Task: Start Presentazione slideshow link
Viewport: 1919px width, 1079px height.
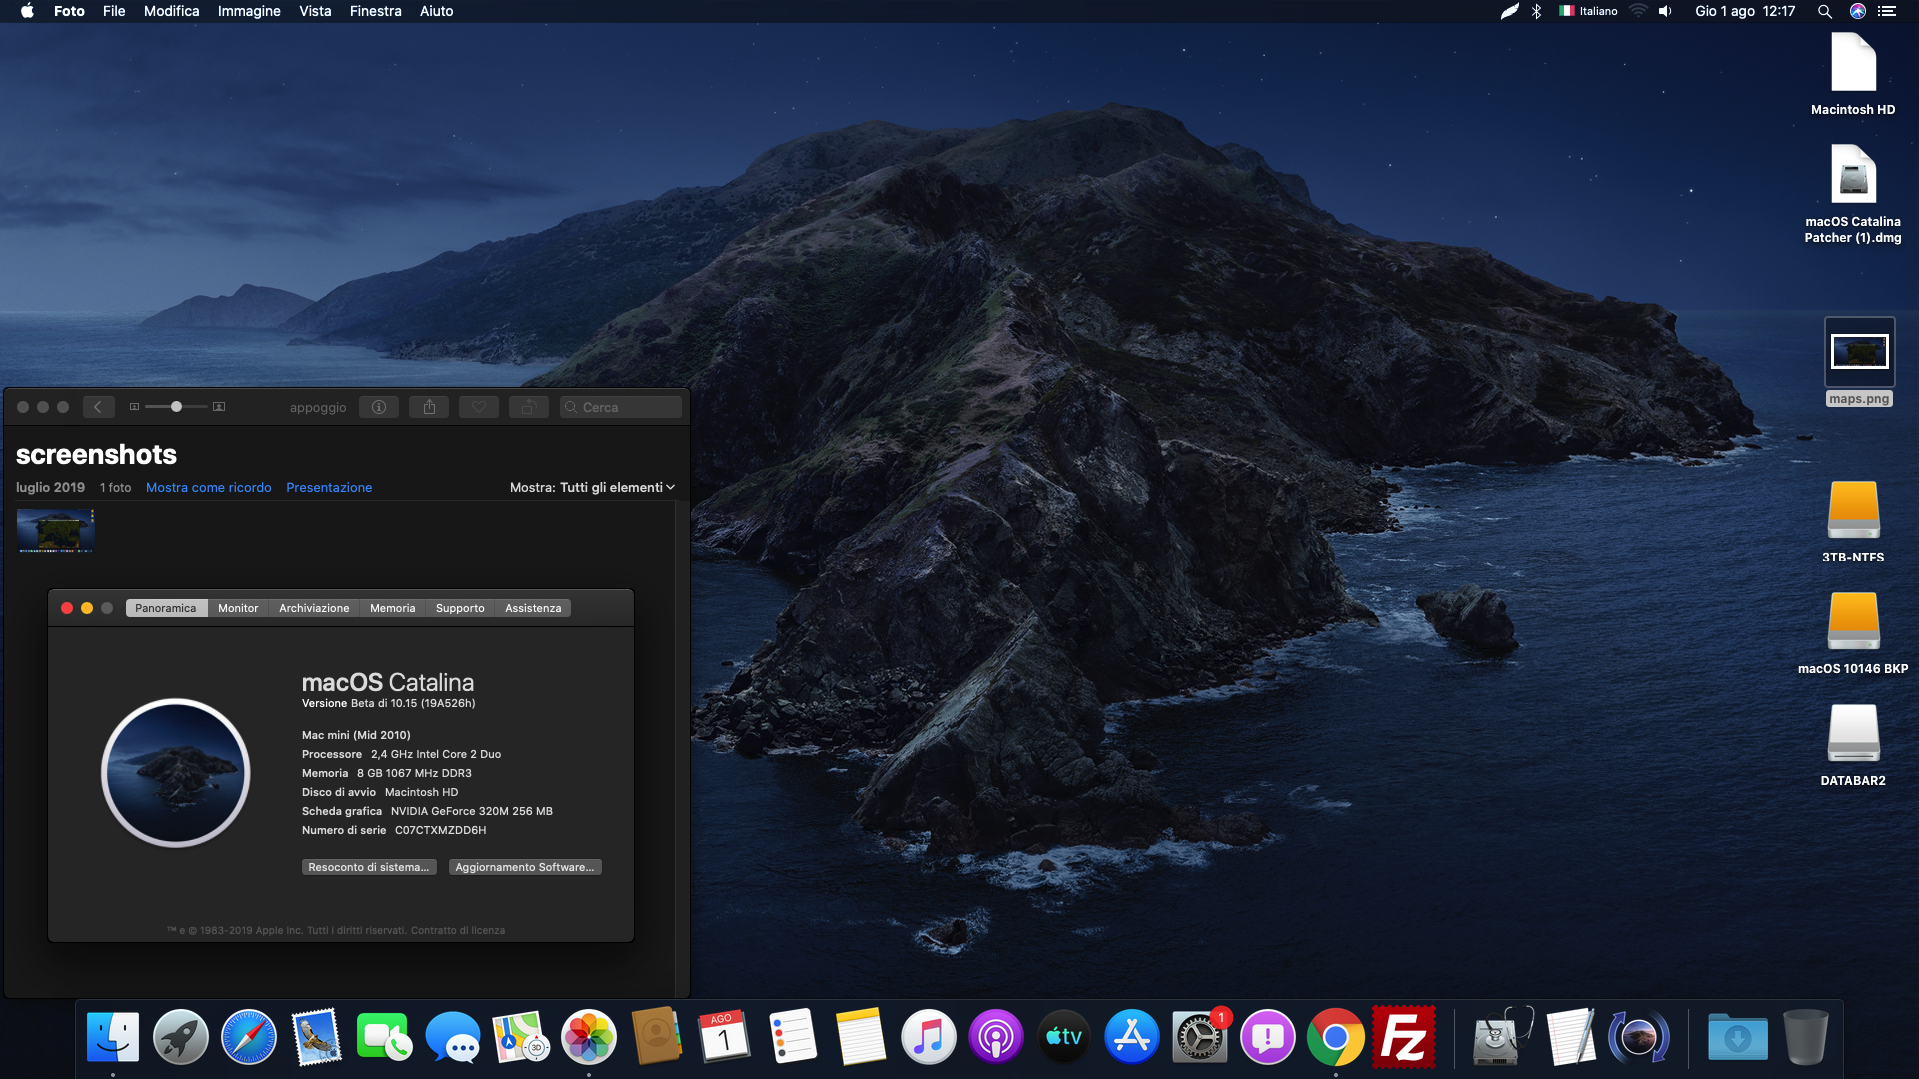Action: 329,488
